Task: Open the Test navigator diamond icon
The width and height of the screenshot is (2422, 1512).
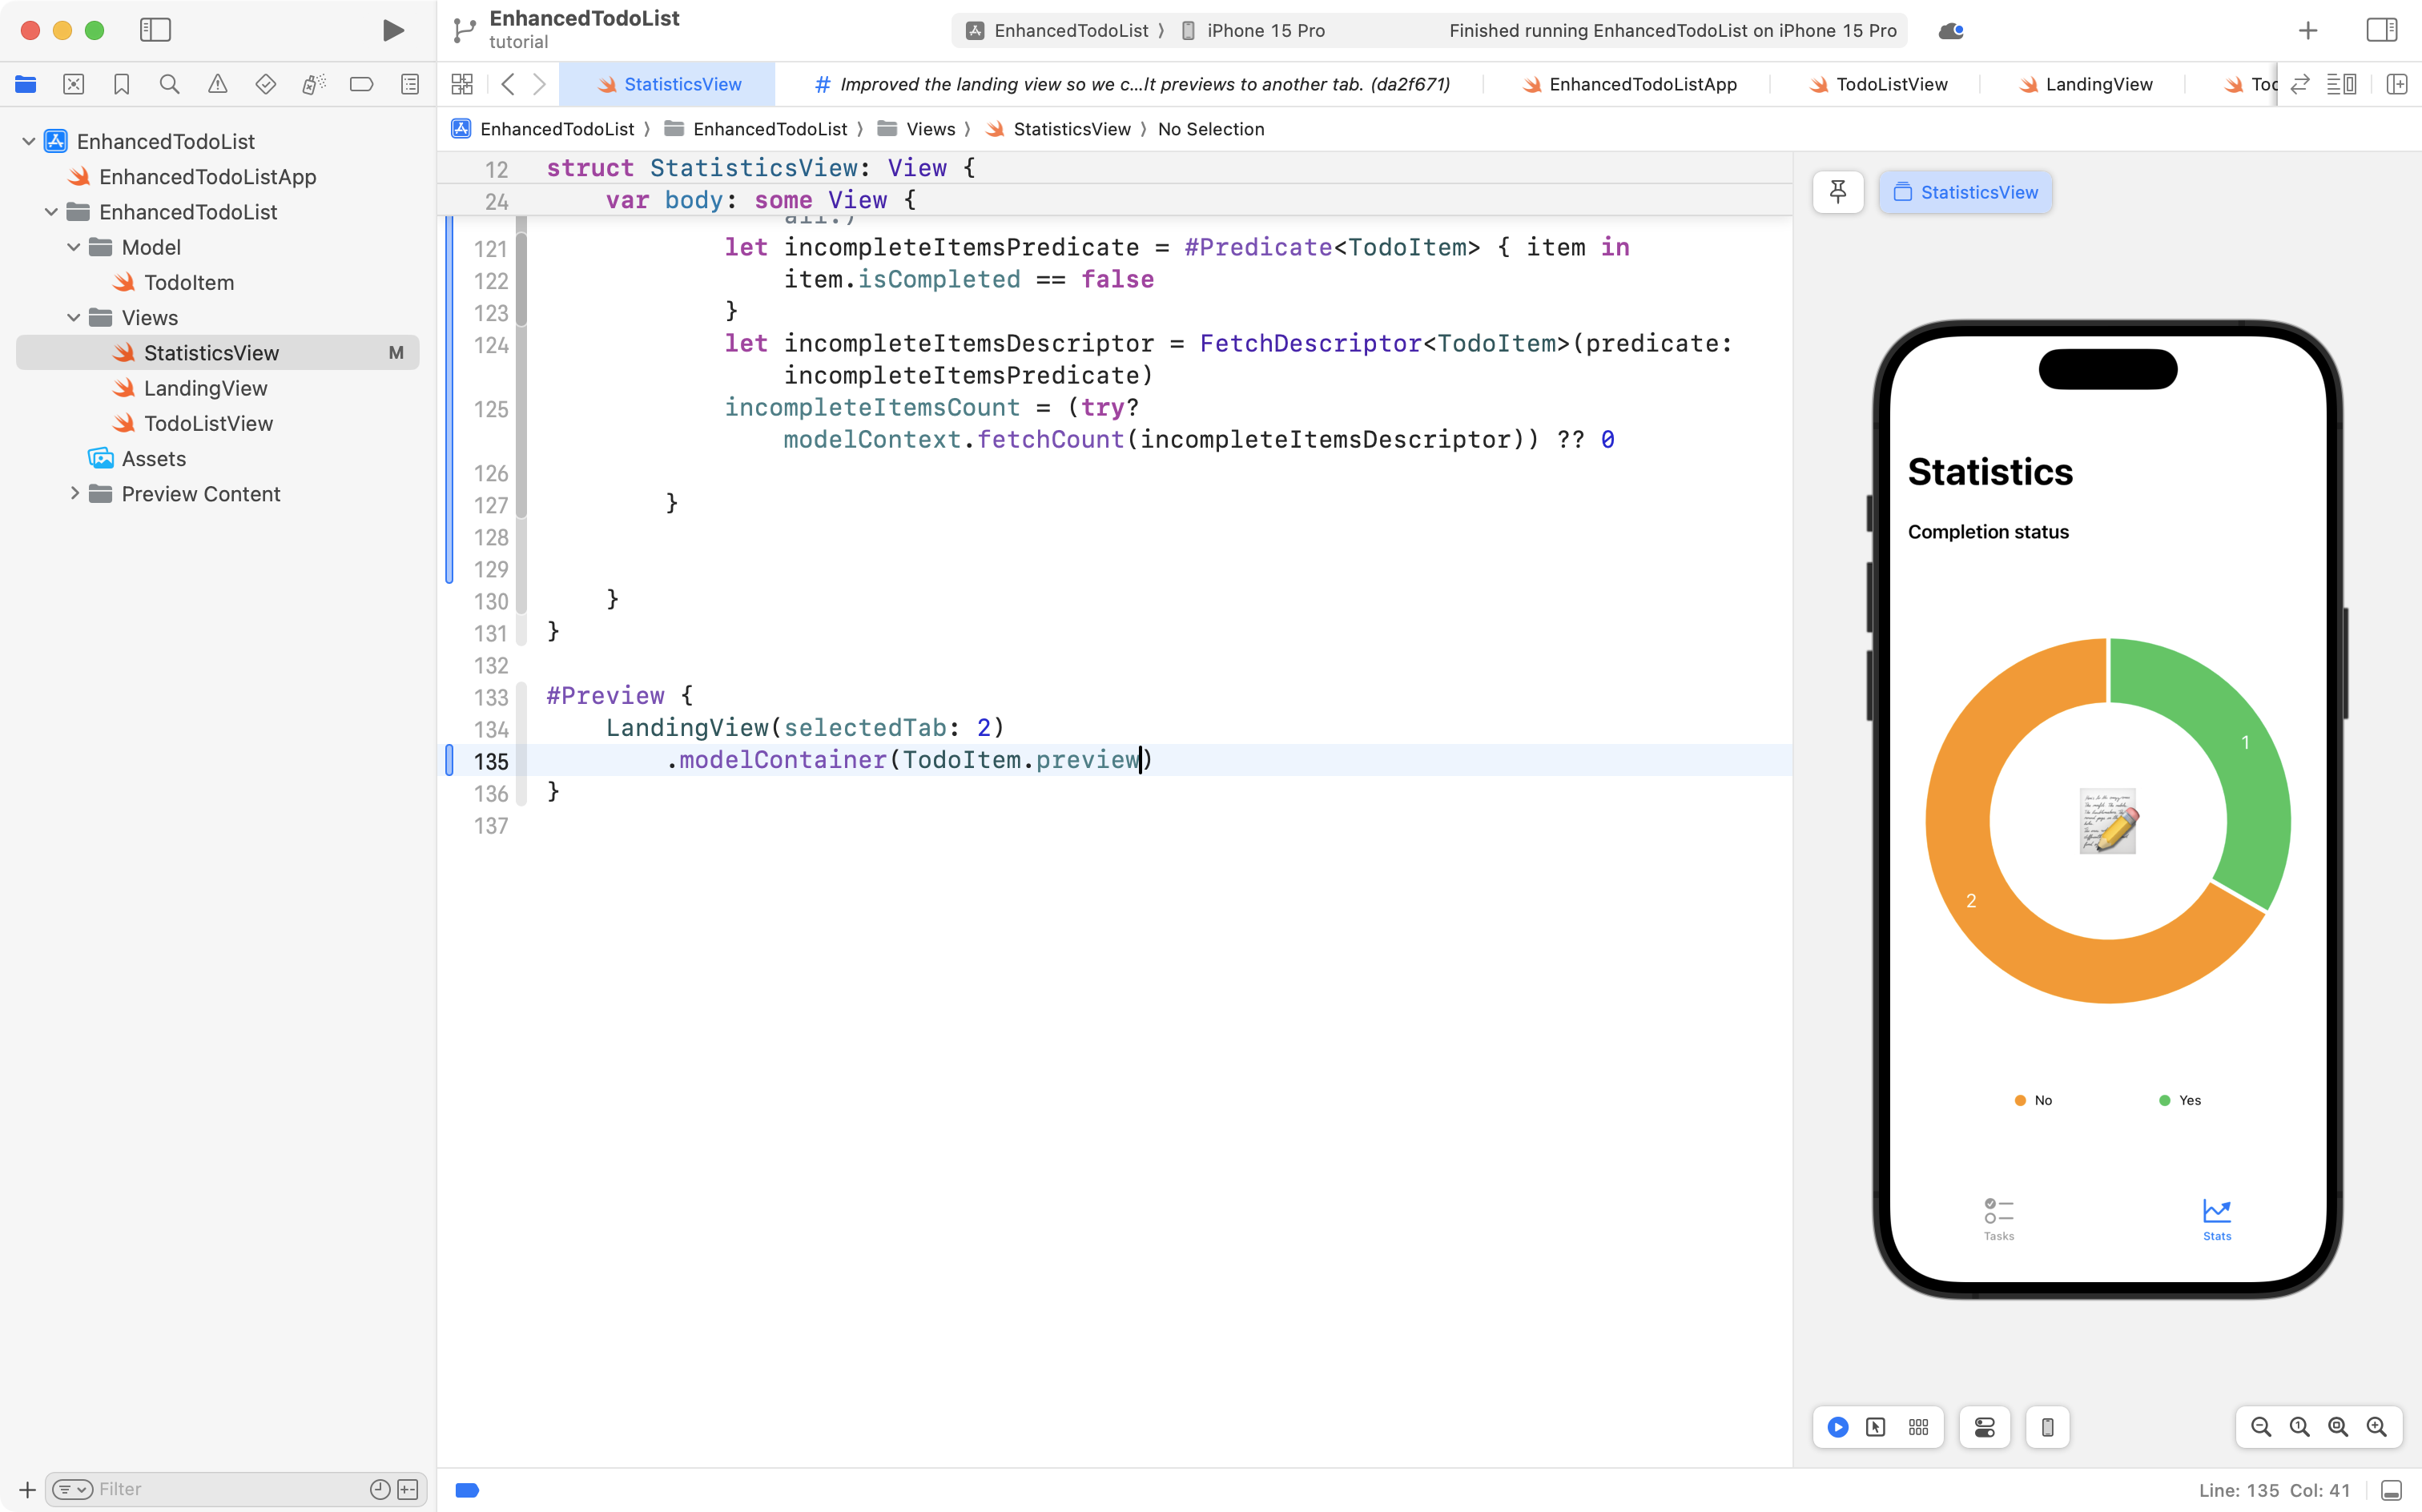Action: coord(266,84)
